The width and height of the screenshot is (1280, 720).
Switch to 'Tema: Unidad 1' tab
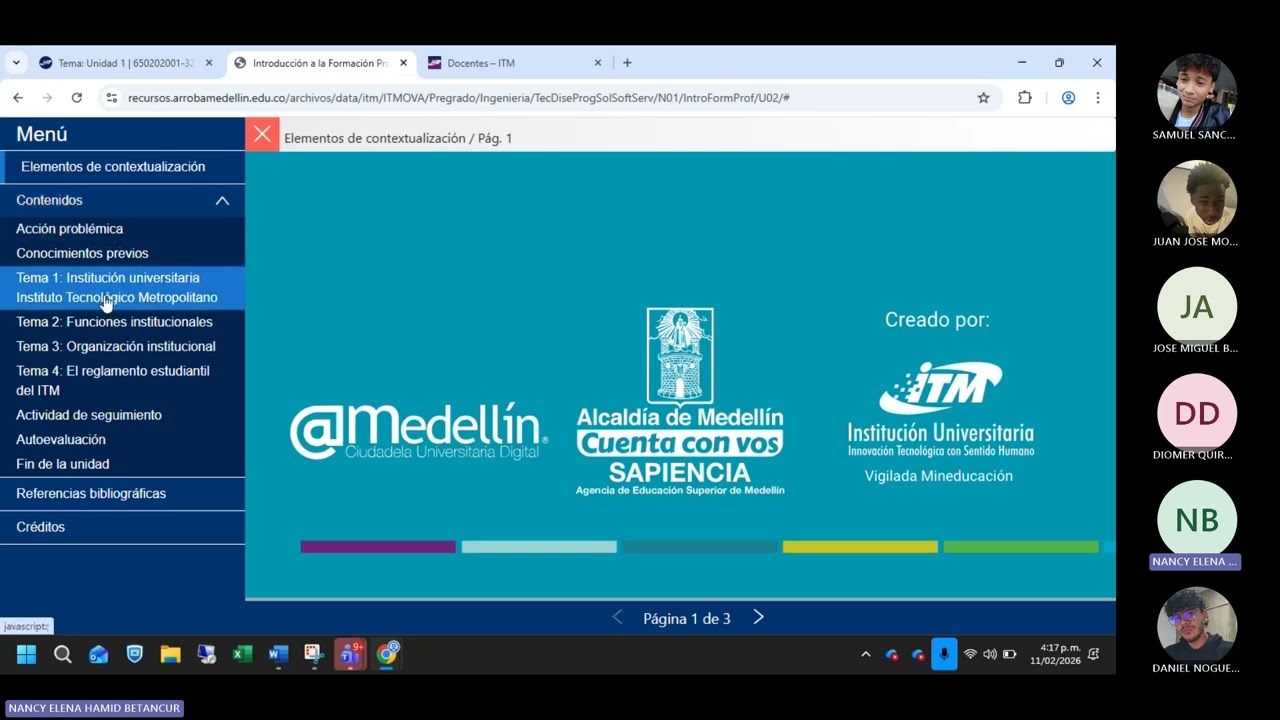pos(127,63)
